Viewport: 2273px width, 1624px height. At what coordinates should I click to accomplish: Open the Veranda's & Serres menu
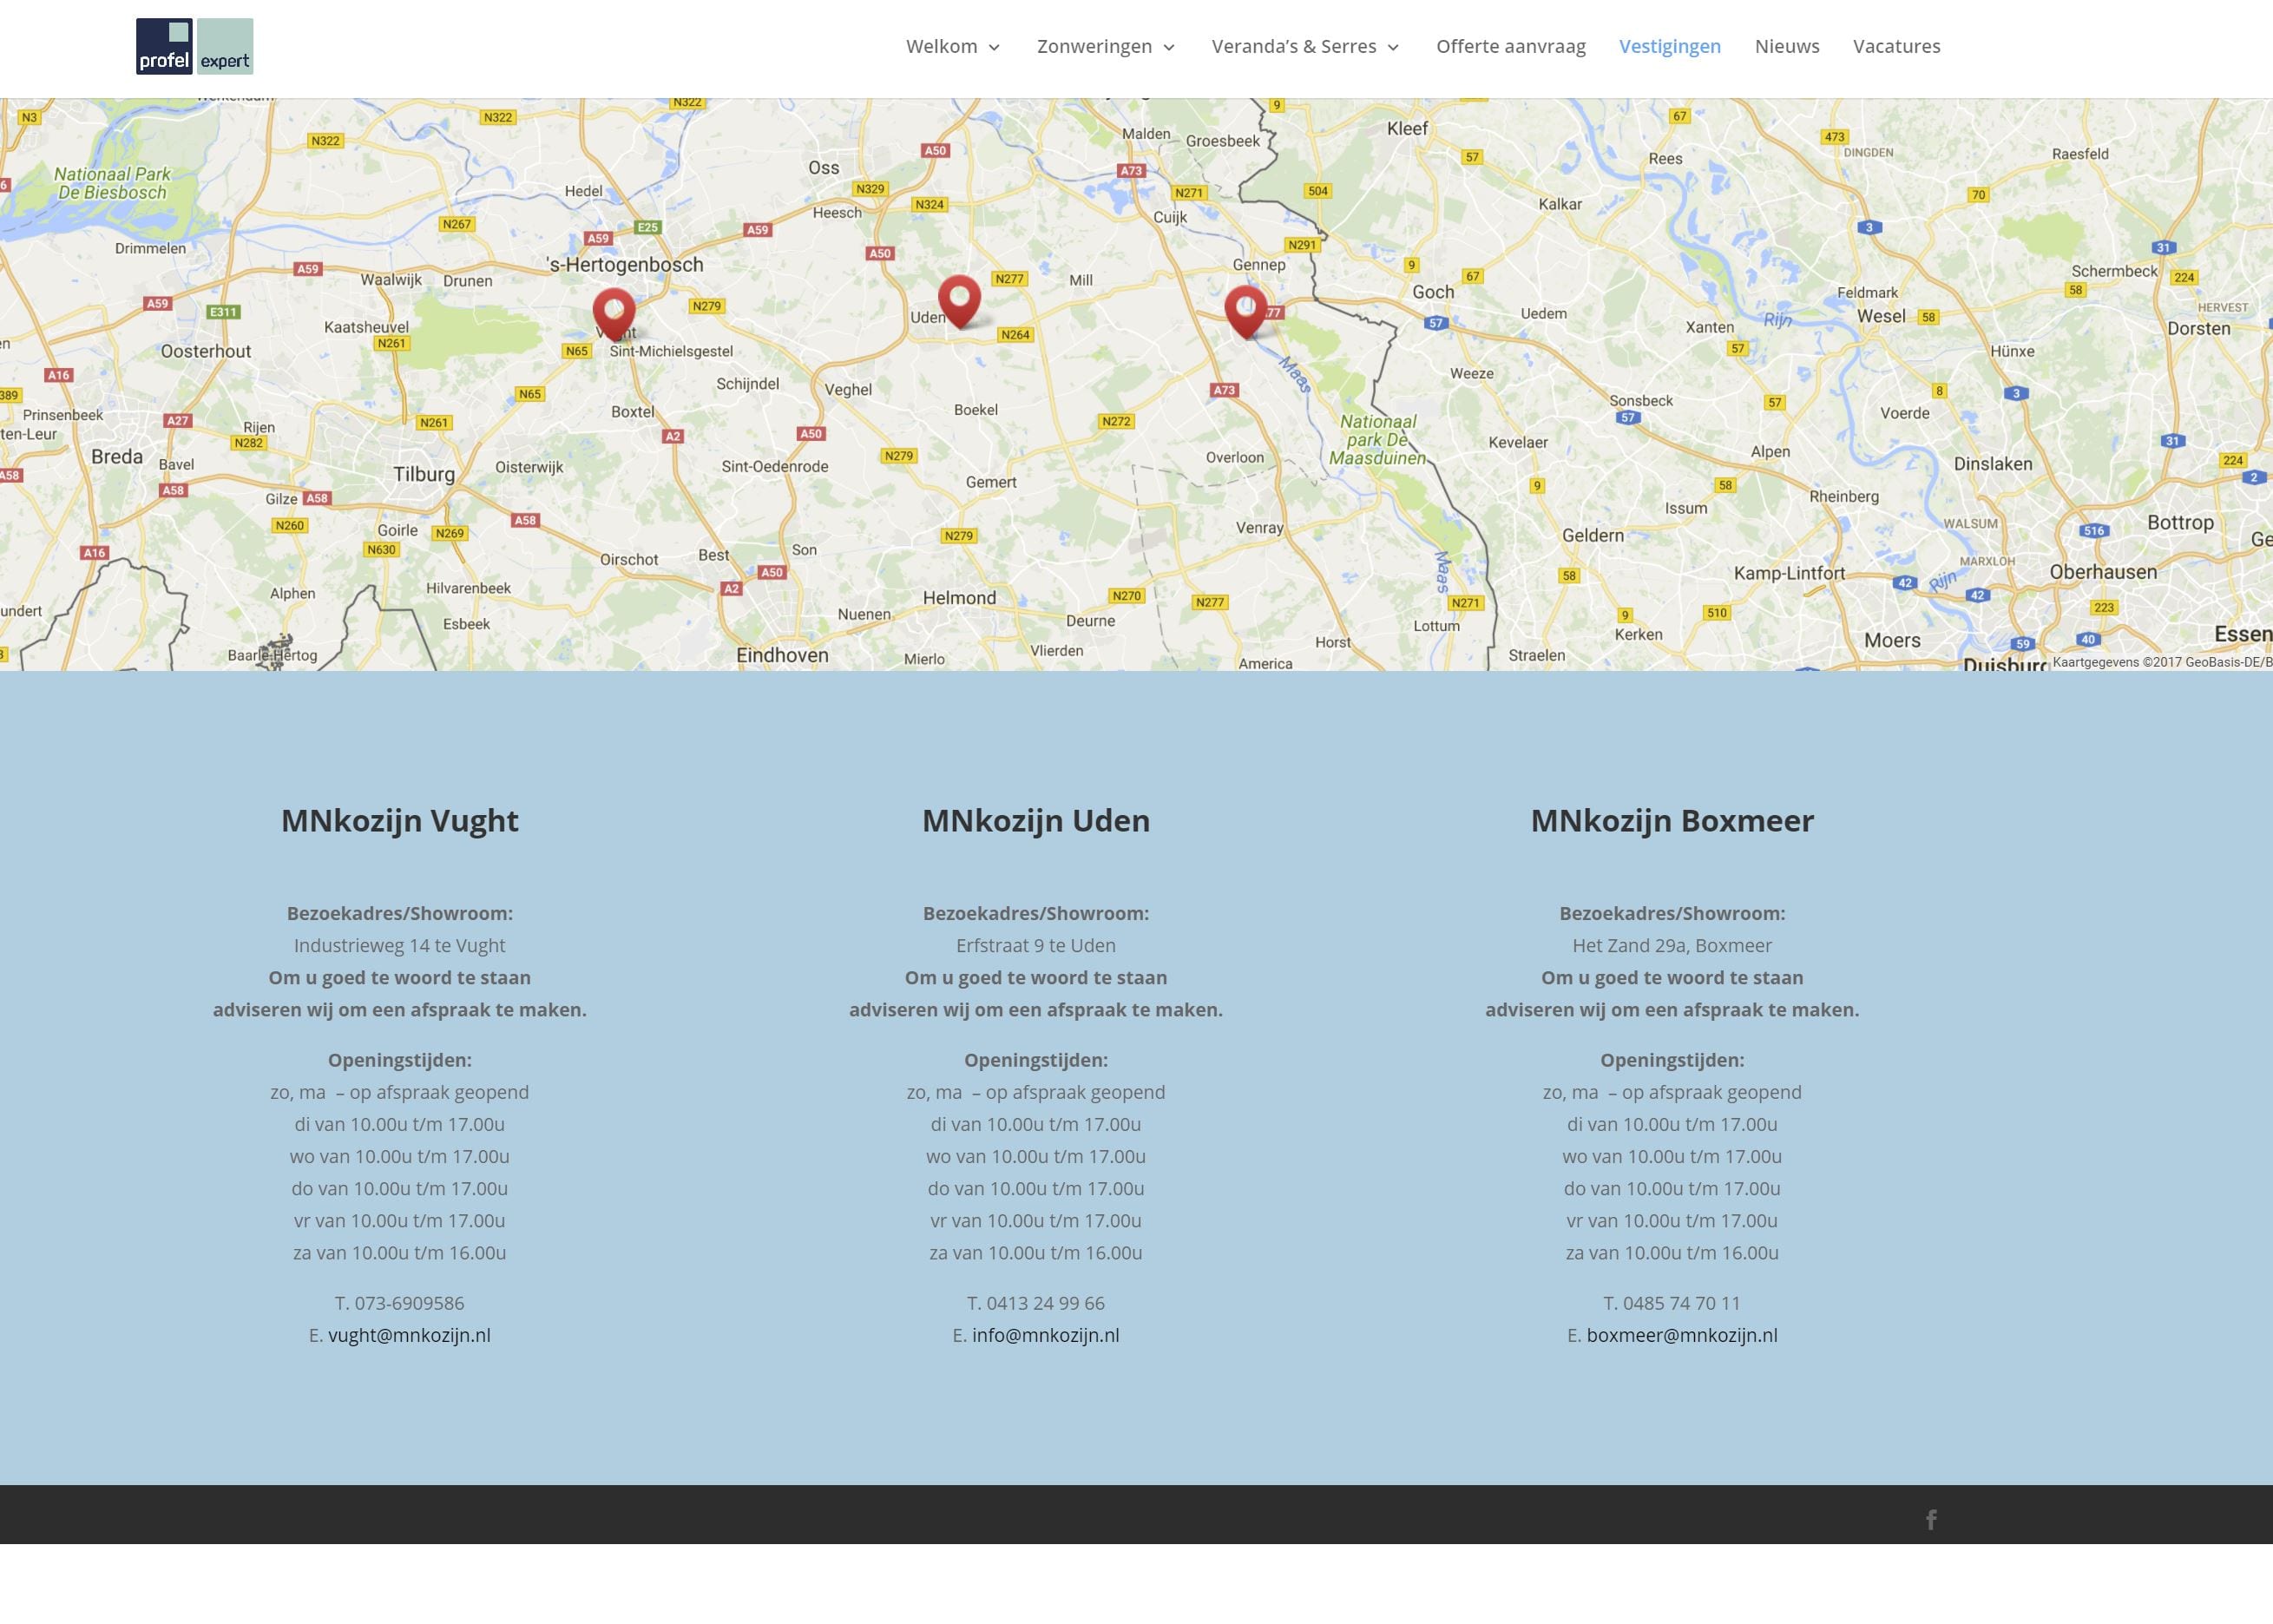click(1294, 46)
